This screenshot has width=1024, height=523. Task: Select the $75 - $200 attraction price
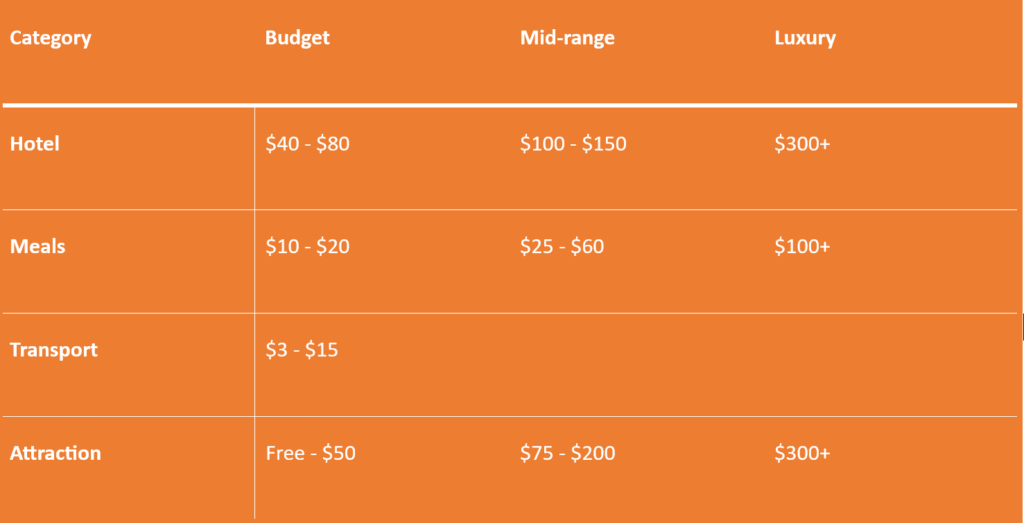coord(567,453)
